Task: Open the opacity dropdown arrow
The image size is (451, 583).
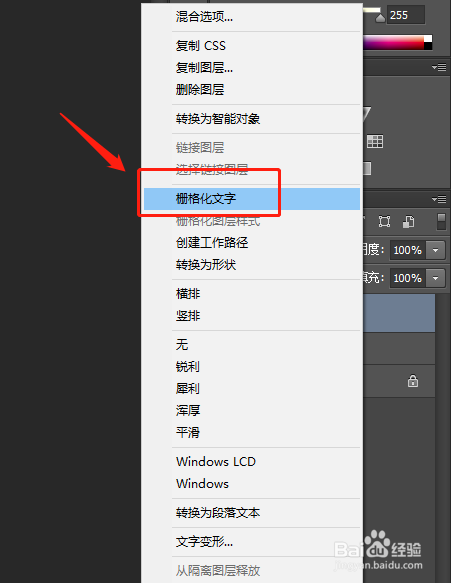Action: (x=435, y=250)
